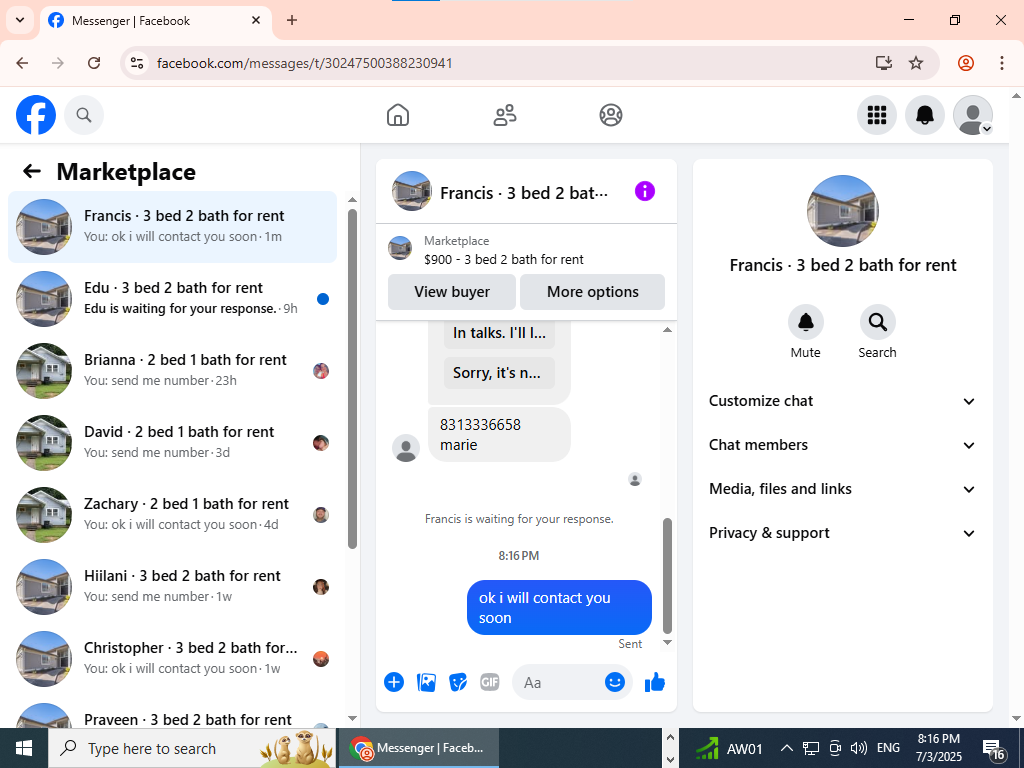Open the tab search dropdown arrow
Screen dimensions: 1024x768
20,20
